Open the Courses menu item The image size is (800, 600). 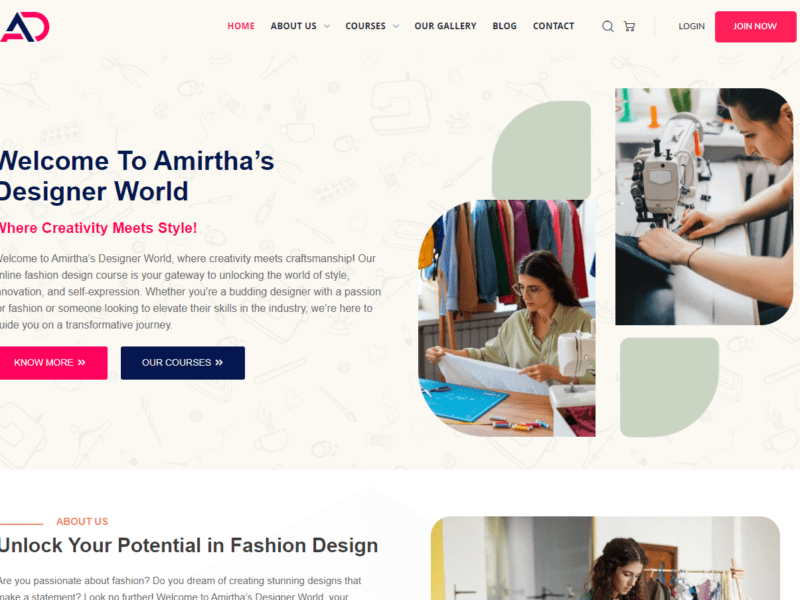tap(365, 26)
